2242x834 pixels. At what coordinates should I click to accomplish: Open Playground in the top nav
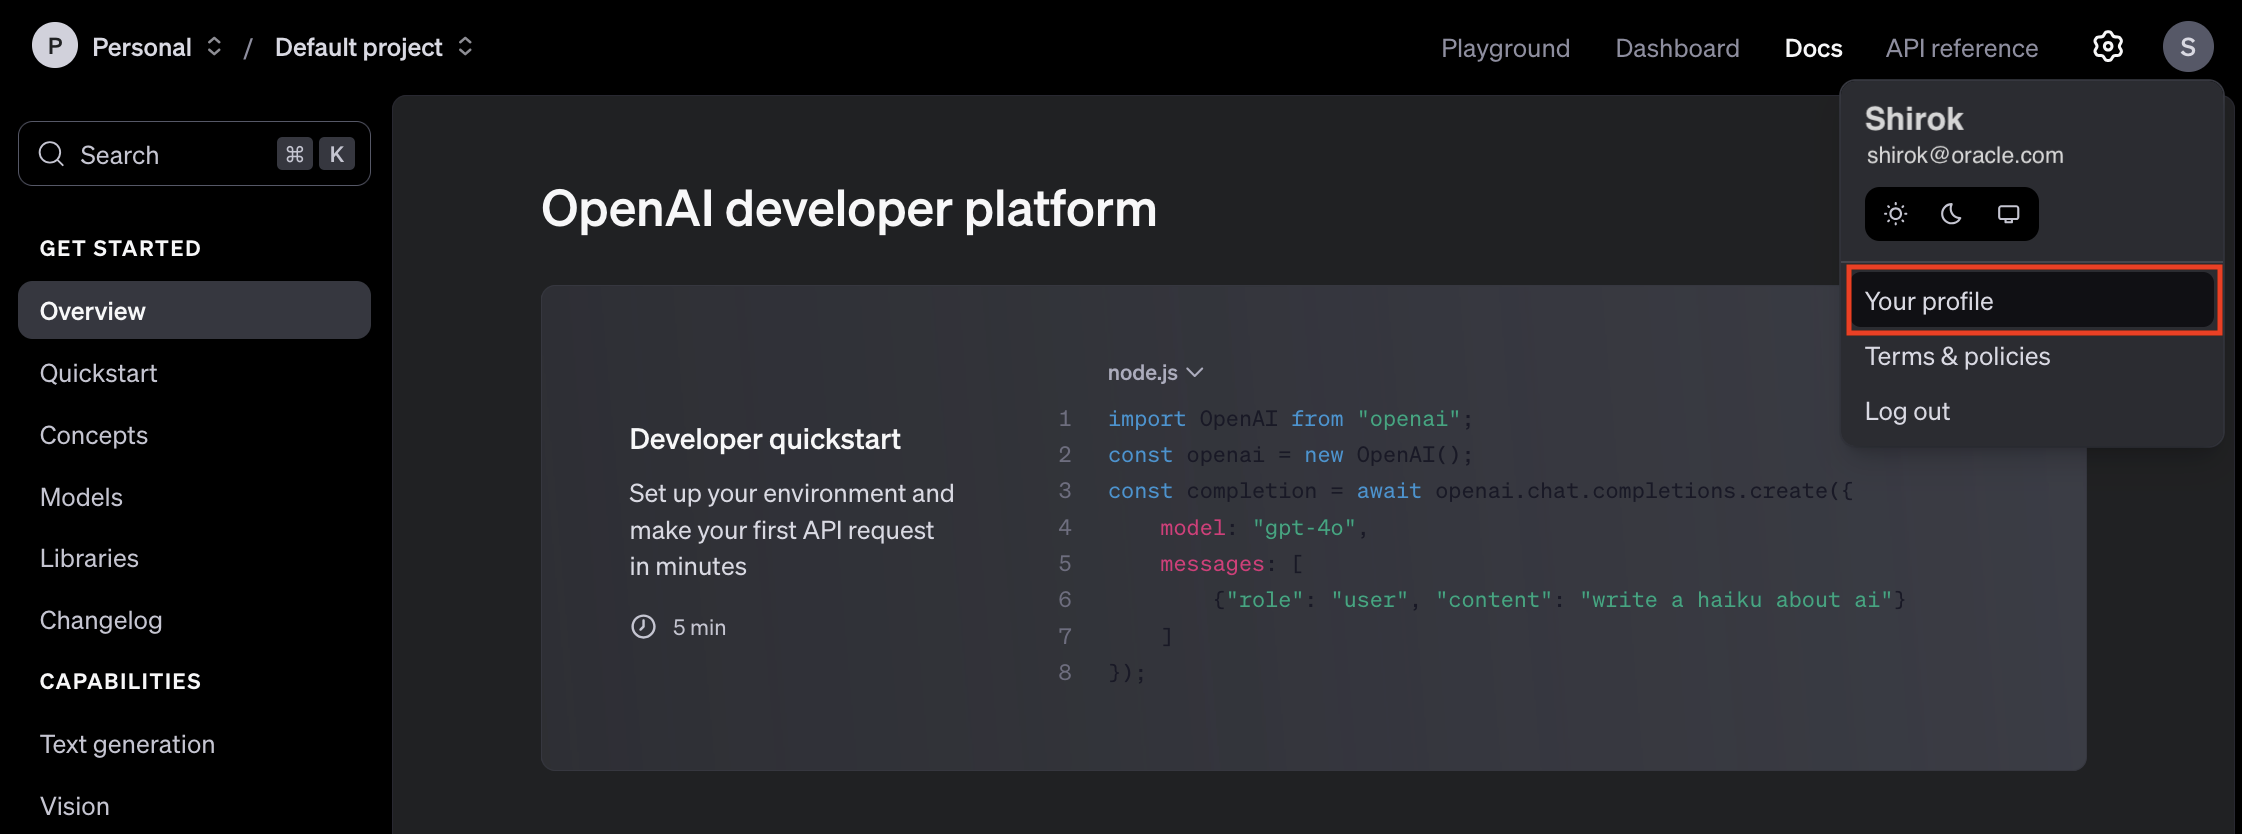[x=1505, y=48]
